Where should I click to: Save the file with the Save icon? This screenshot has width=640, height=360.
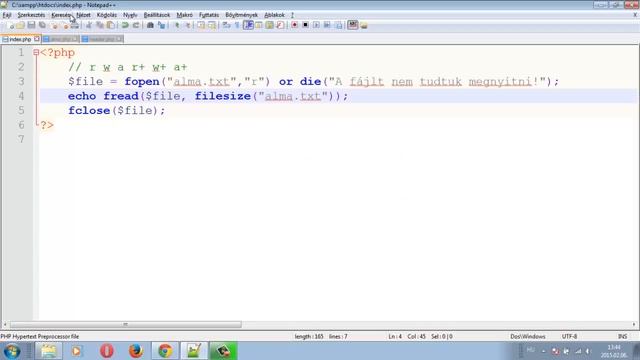point(31,25)
